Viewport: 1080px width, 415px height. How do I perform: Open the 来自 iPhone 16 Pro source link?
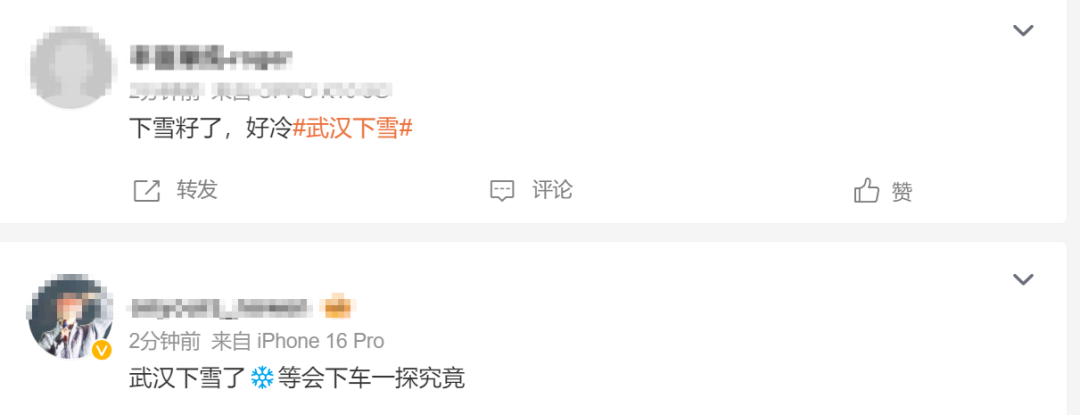[x=298, y=341]
